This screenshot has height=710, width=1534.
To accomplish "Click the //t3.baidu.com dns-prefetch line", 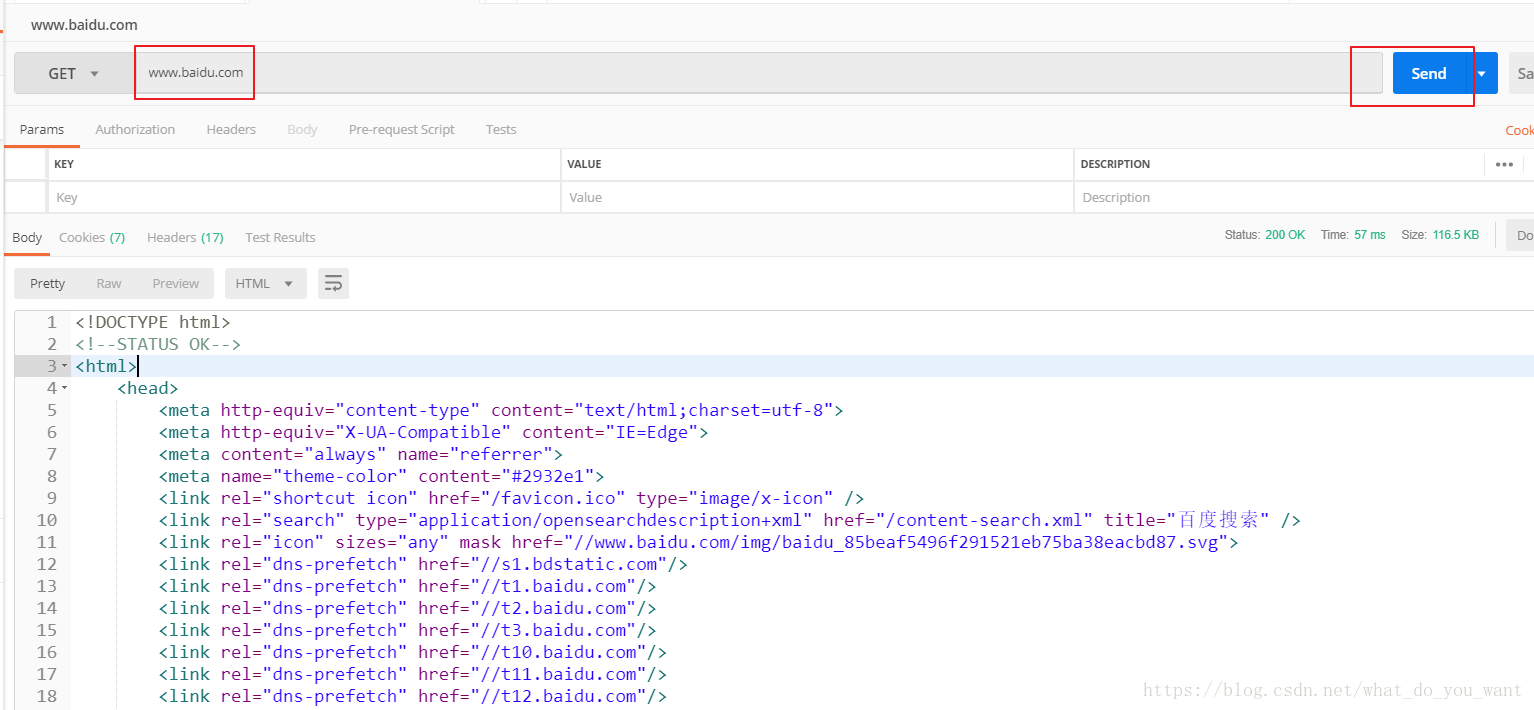I will coord(407,630).
